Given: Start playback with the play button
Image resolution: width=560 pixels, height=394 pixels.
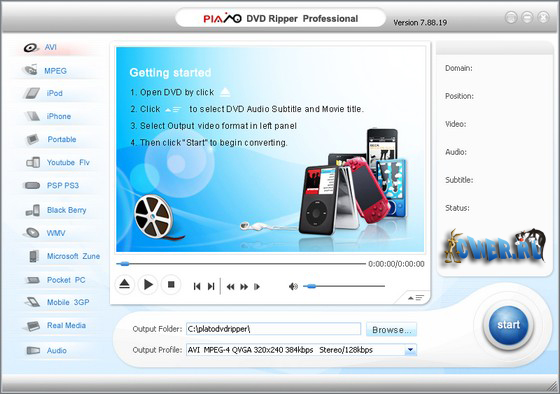Looking at the screenshot, I should 148,285.
